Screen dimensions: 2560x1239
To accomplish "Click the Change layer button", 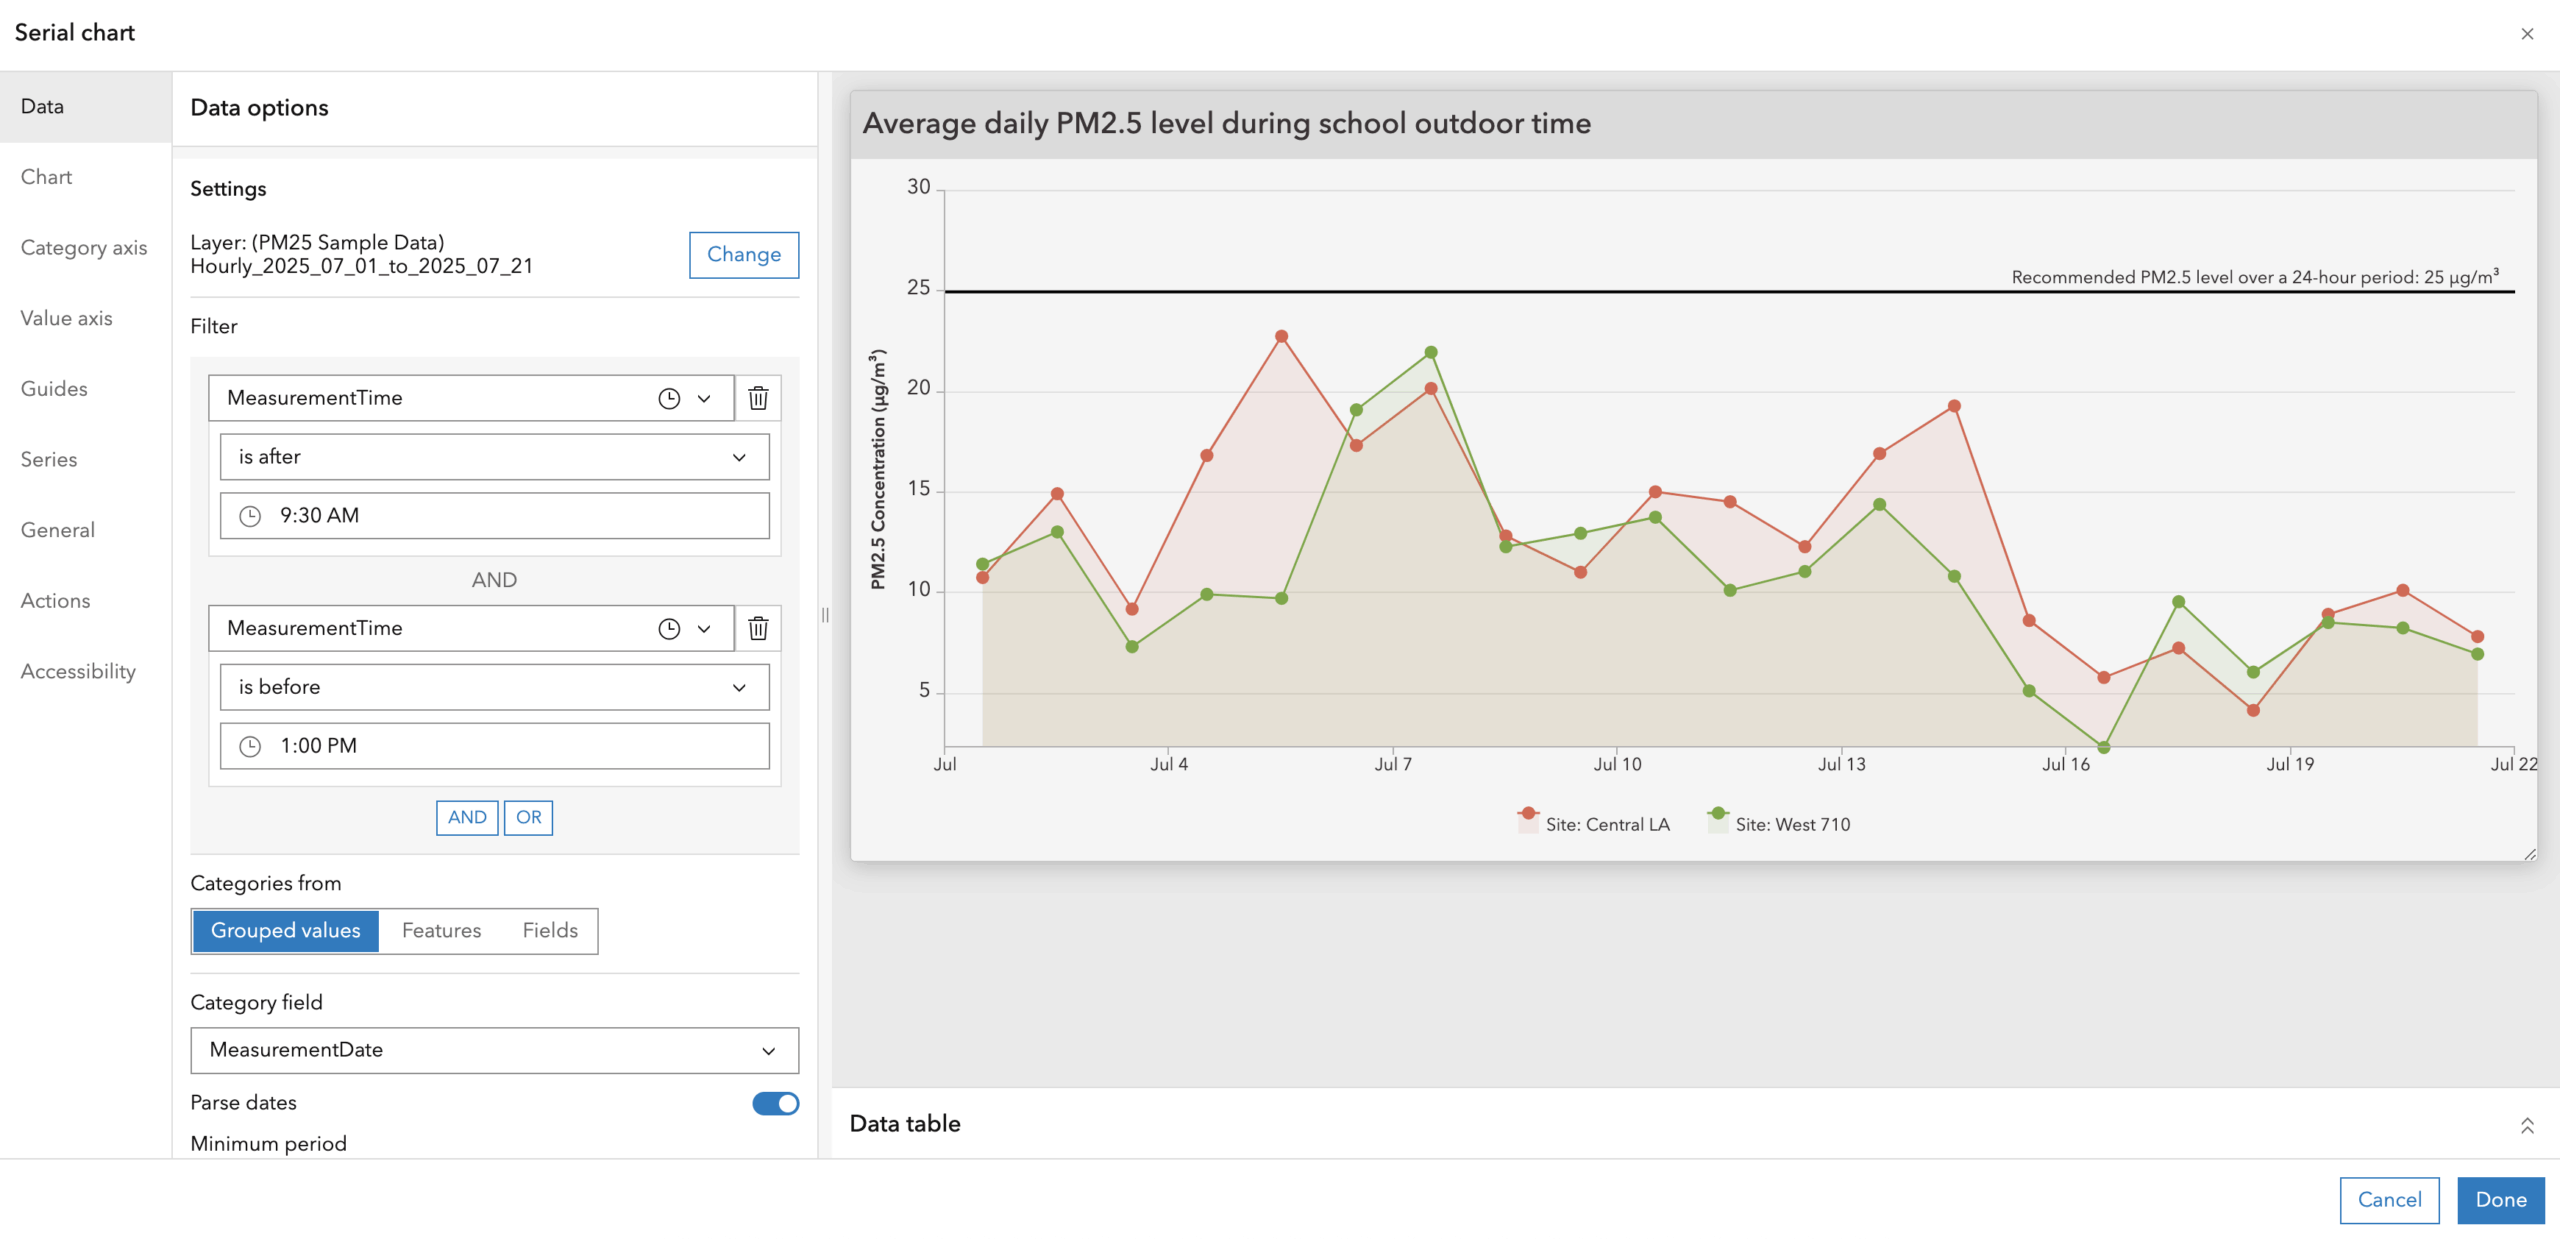I will pos(744,255).
